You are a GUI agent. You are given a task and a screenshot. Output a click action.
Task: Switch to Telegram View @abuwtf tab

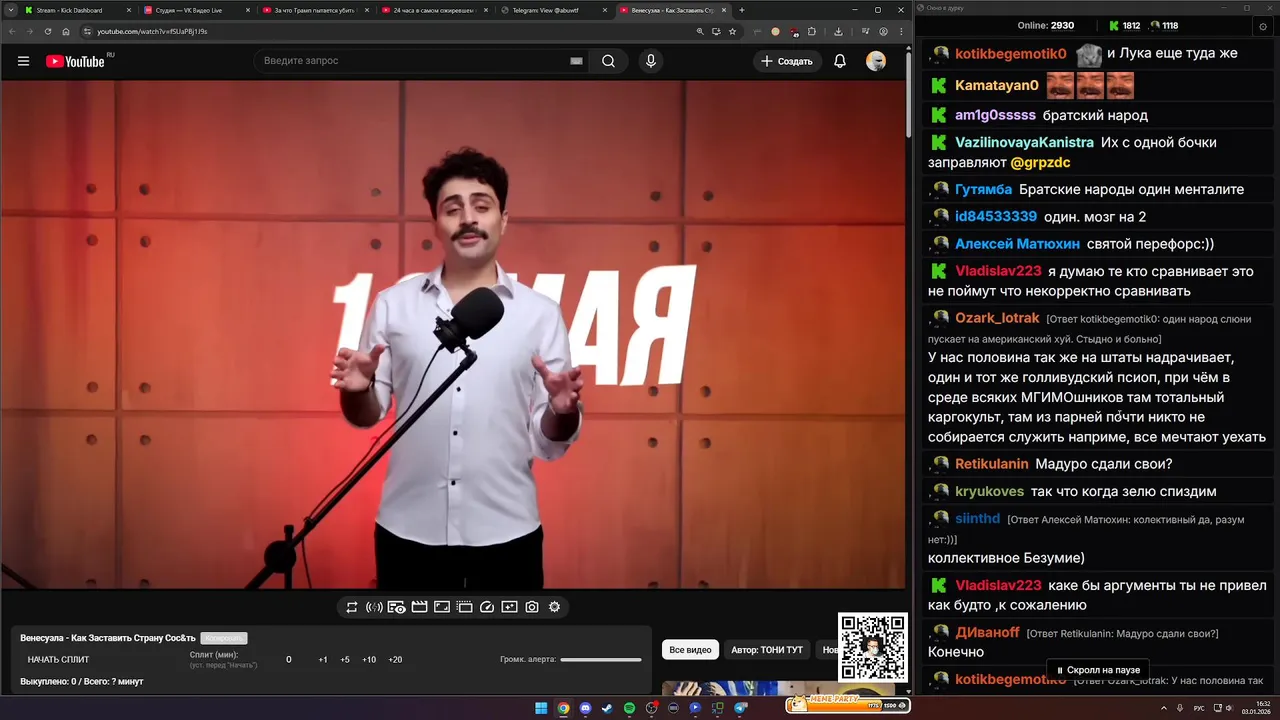pyautogui.click(x=554, y=10)
